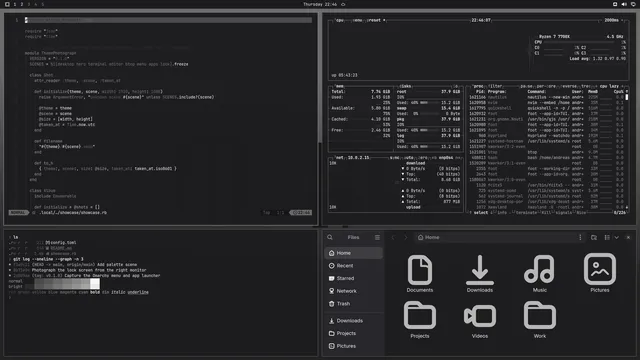
Task: Toggle tree view in btop process list
Action: point(587,86)
